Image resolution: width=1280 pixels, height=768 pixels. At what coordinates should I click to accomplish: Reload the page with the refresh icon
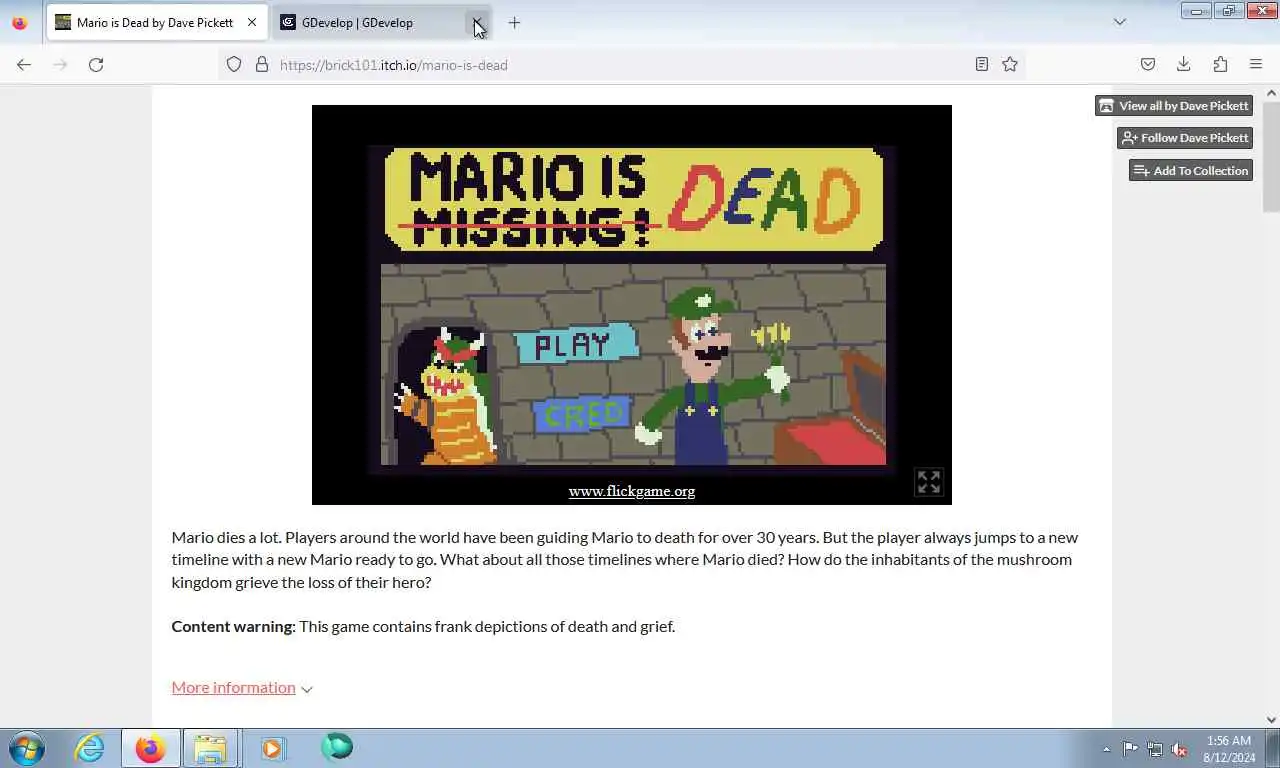[x=96, y=65]
